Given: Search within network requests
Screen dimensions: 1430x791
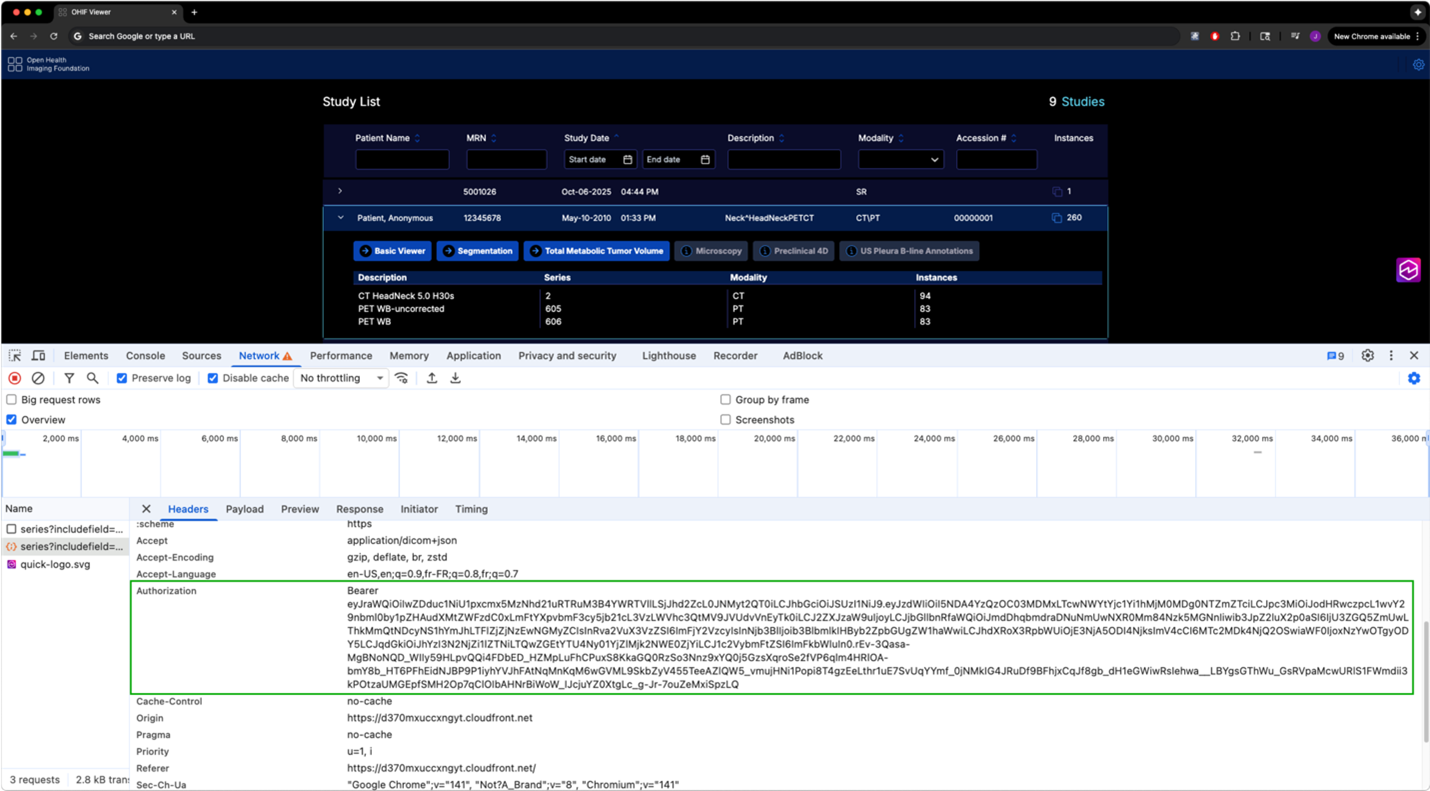Looking at the screenshot, I should pyautogui.click(x=92, y=378).
